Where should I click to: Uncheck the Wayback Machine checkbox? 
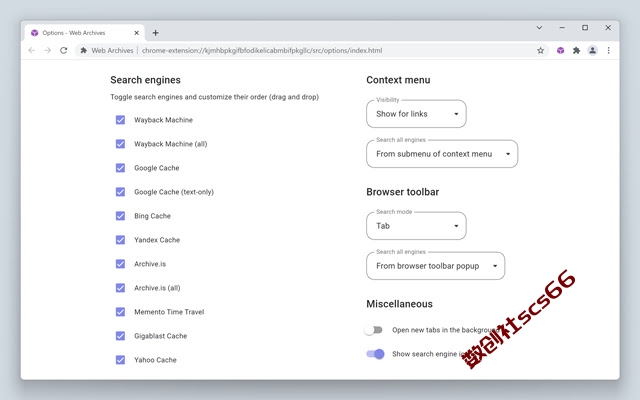click(x=120, y=120)
